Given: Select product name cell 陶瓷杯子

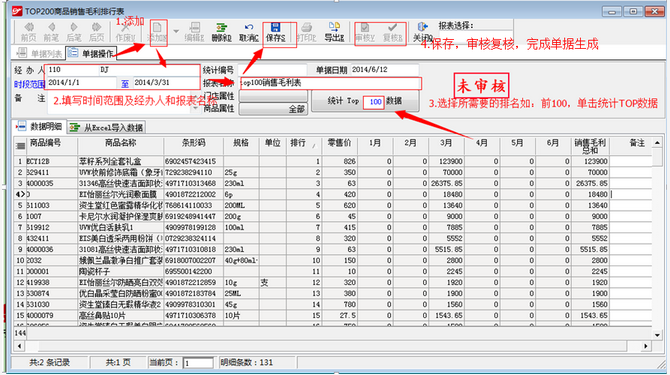Looking at the screenshot, I should tap(120, 272).
